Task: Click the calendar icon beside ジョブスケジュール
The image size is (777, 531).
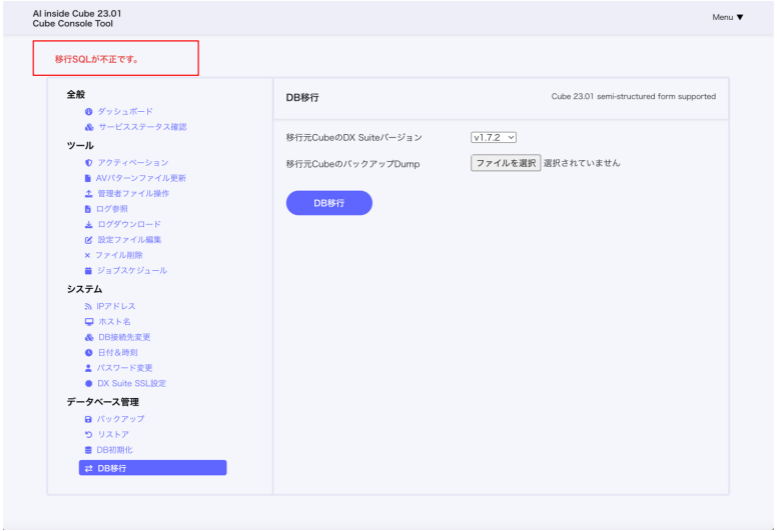Action: point(89,271)
